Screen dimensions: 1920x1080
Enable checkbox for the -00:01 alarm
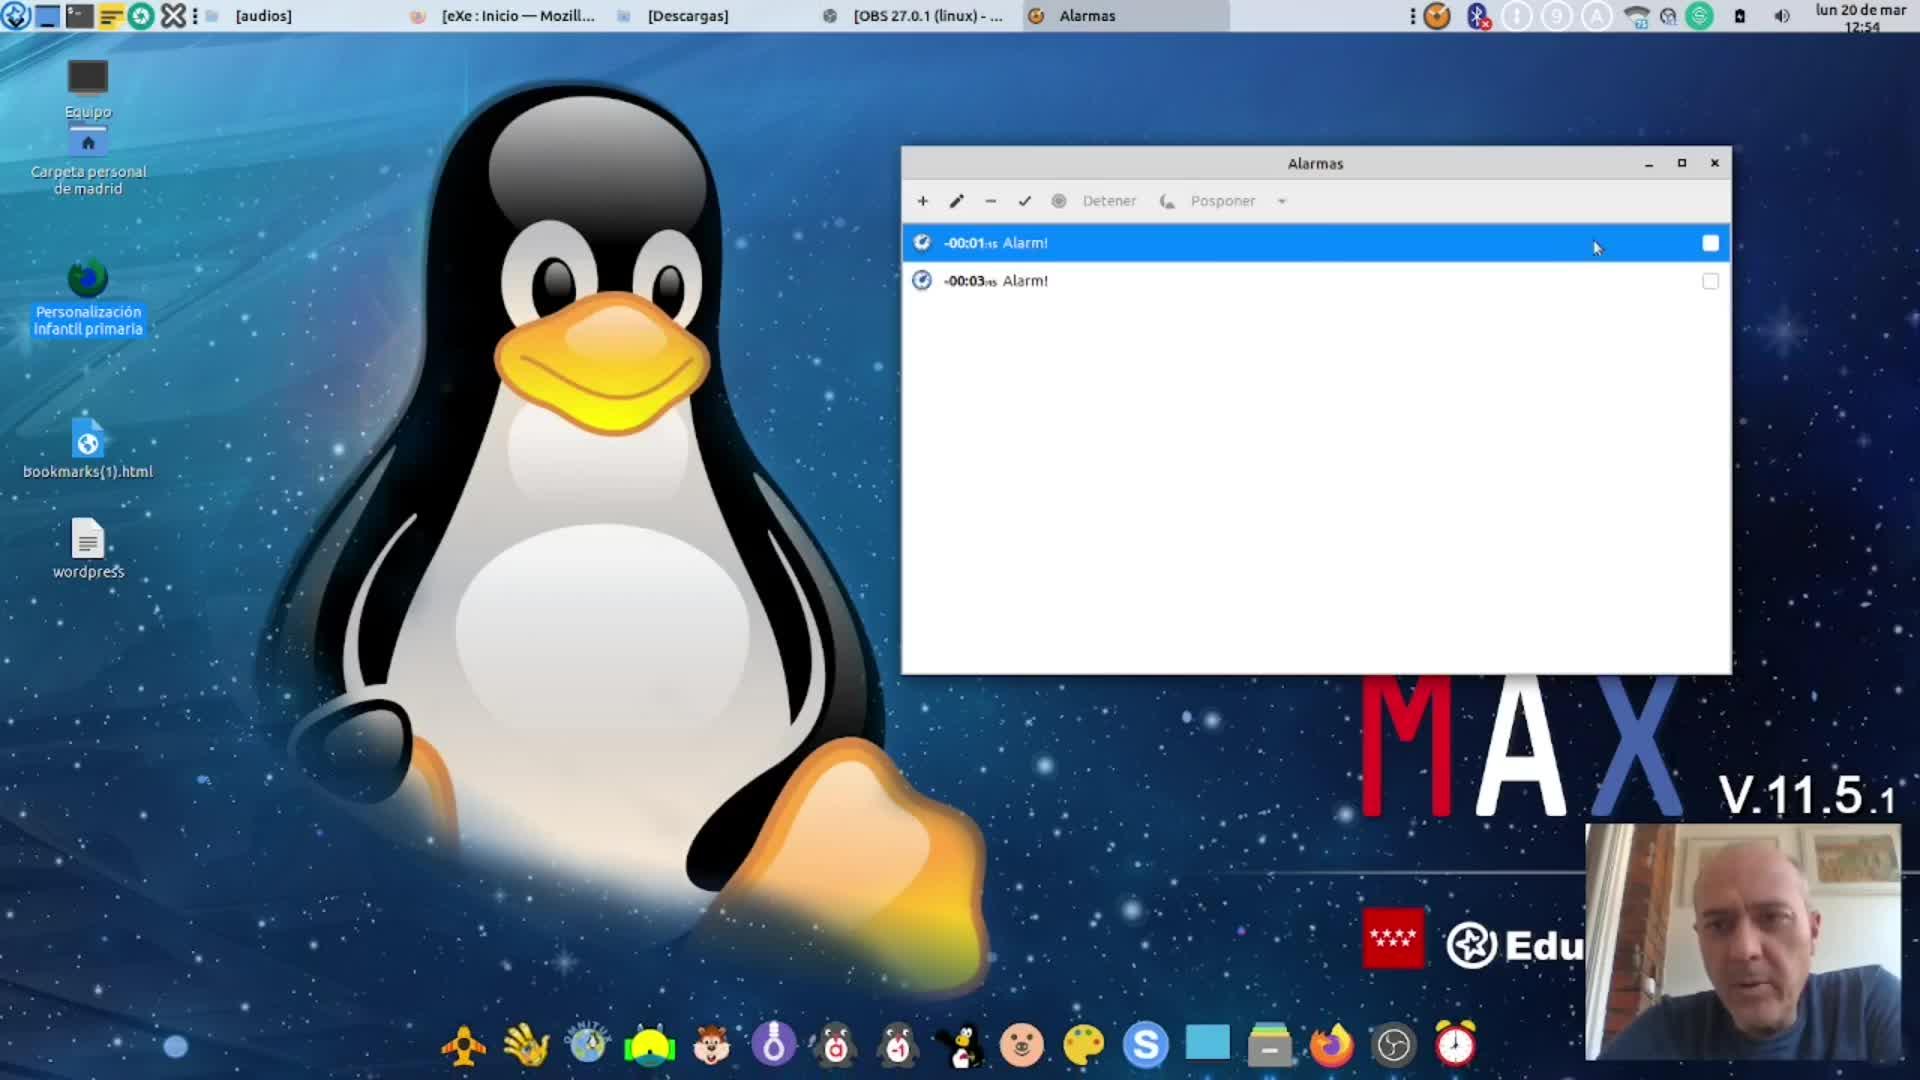pos(1710,243)
